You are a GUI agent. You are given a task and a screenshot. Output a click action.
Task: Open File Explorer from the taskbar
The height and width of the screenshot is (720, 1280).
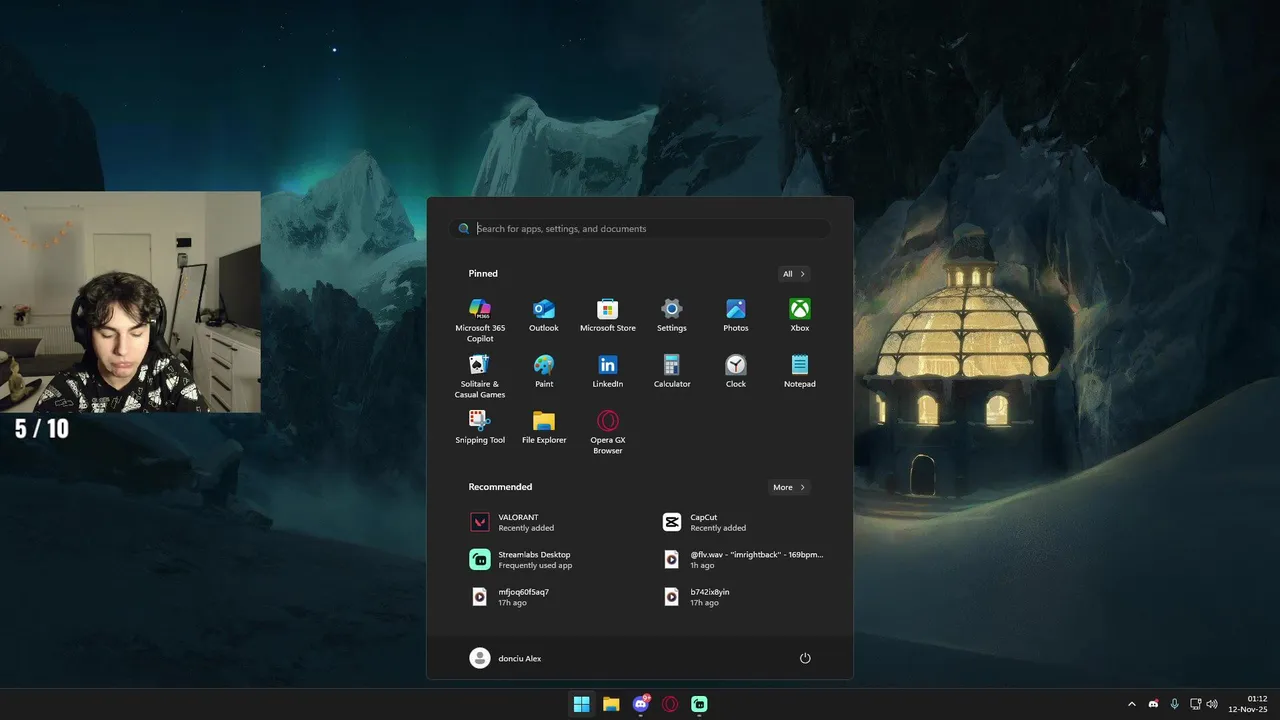tap(611, 704)
